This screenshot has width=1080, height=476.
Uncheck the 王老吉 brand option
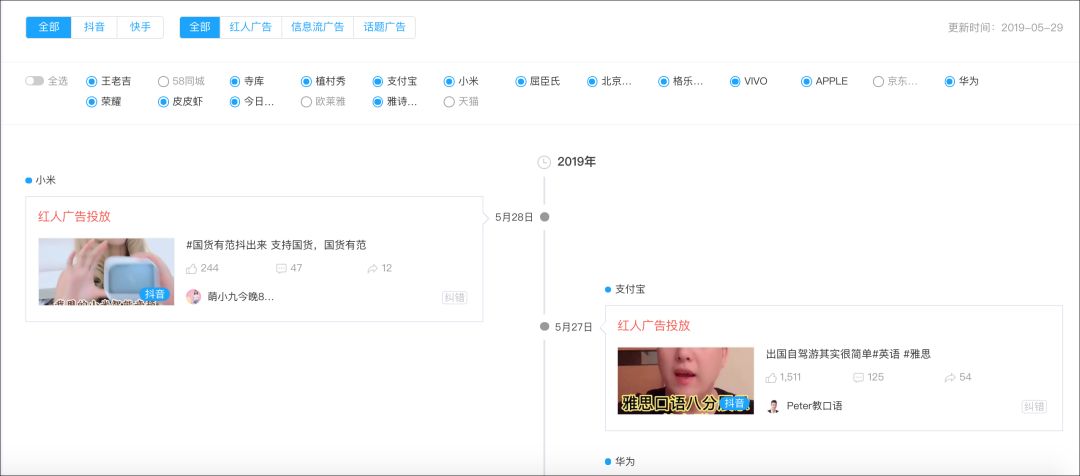pyautogui.click(x=92, y=81)
